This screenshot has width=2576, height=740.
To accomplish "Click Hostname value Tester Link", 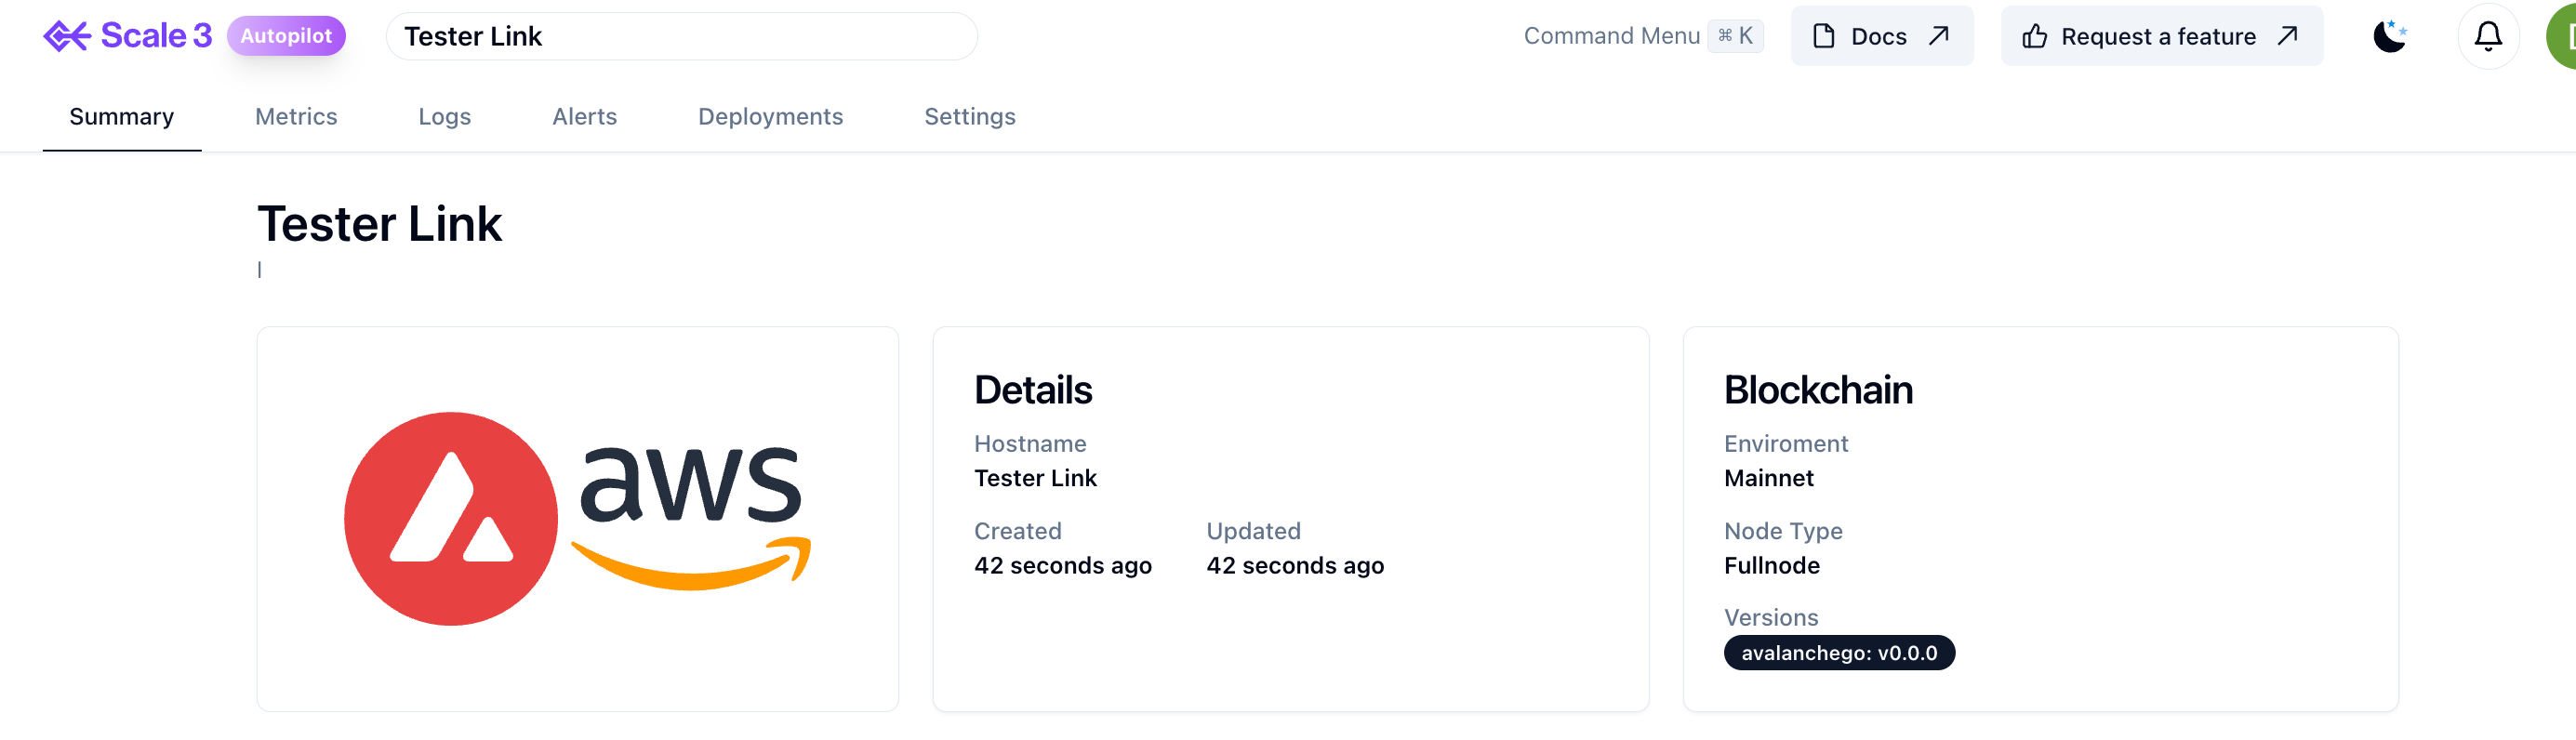I will 1035,478.
